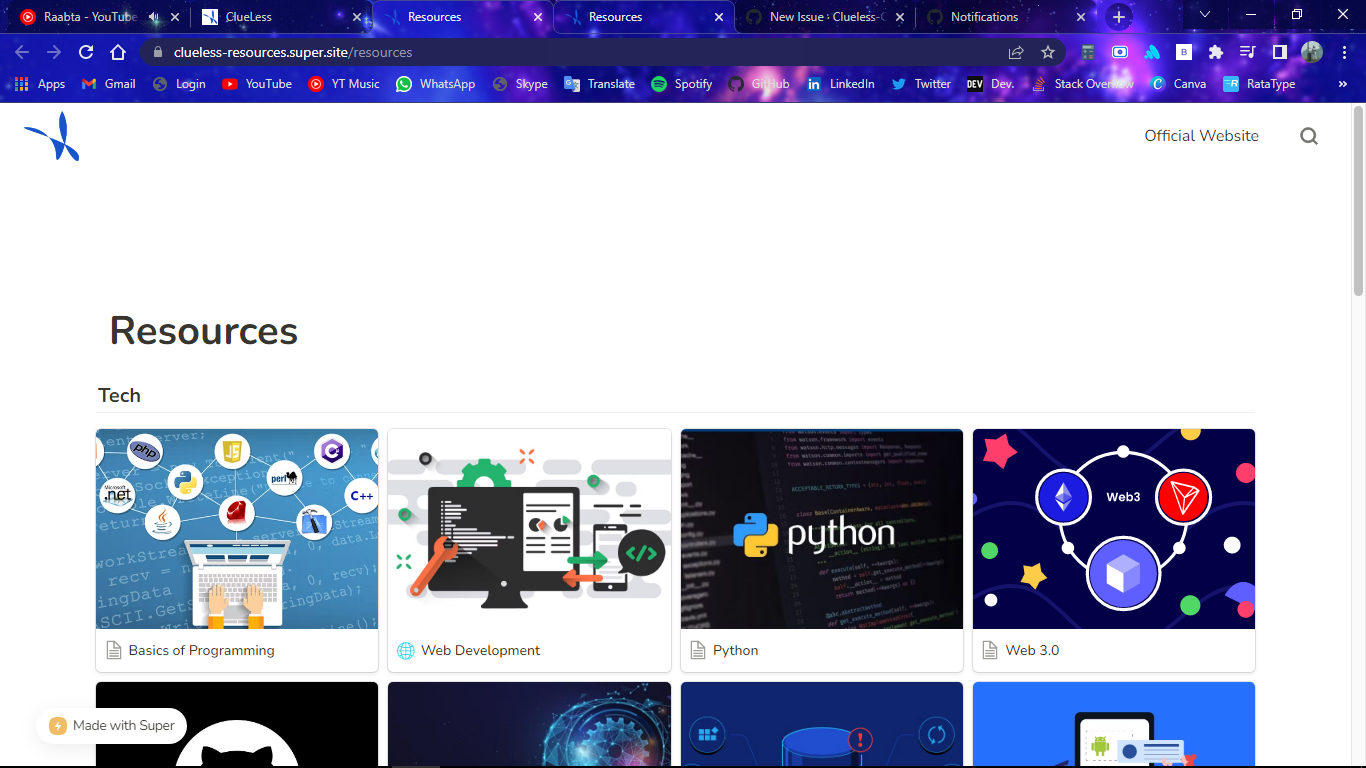The height and width of the screenshot is (768, 1366).
Task: Open the Google Apps grid
Action: 22,84
